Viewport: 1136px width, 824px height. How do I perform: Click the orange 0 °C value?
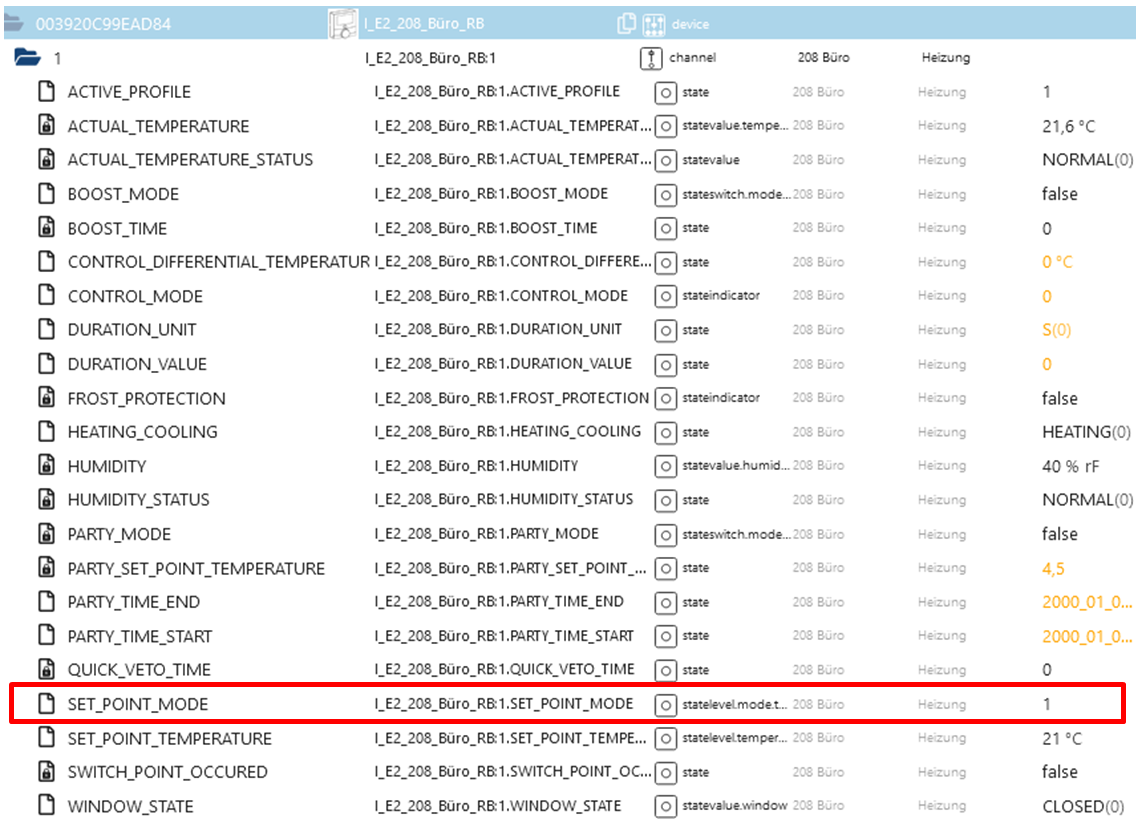coord(1058,262)
